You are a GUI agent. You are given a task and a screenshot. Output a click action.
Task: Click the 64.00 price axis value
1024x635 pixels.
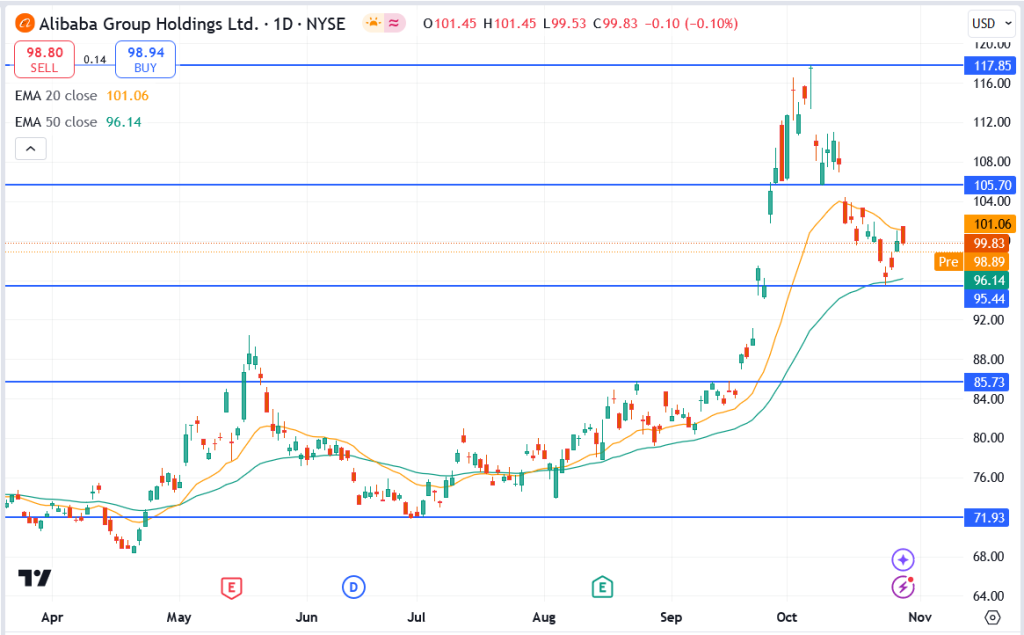(x=991, y=596)
